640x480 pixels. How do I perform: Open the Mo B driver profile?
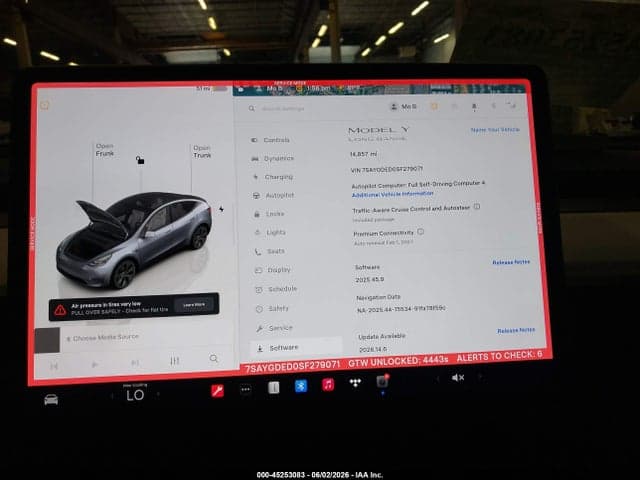pos(404,107)
